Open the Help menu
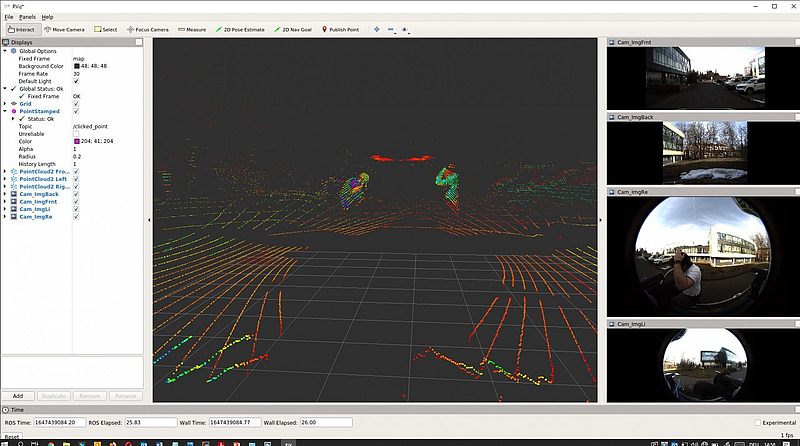This screenshot has width=800, height=446. [x=47, y=17]
